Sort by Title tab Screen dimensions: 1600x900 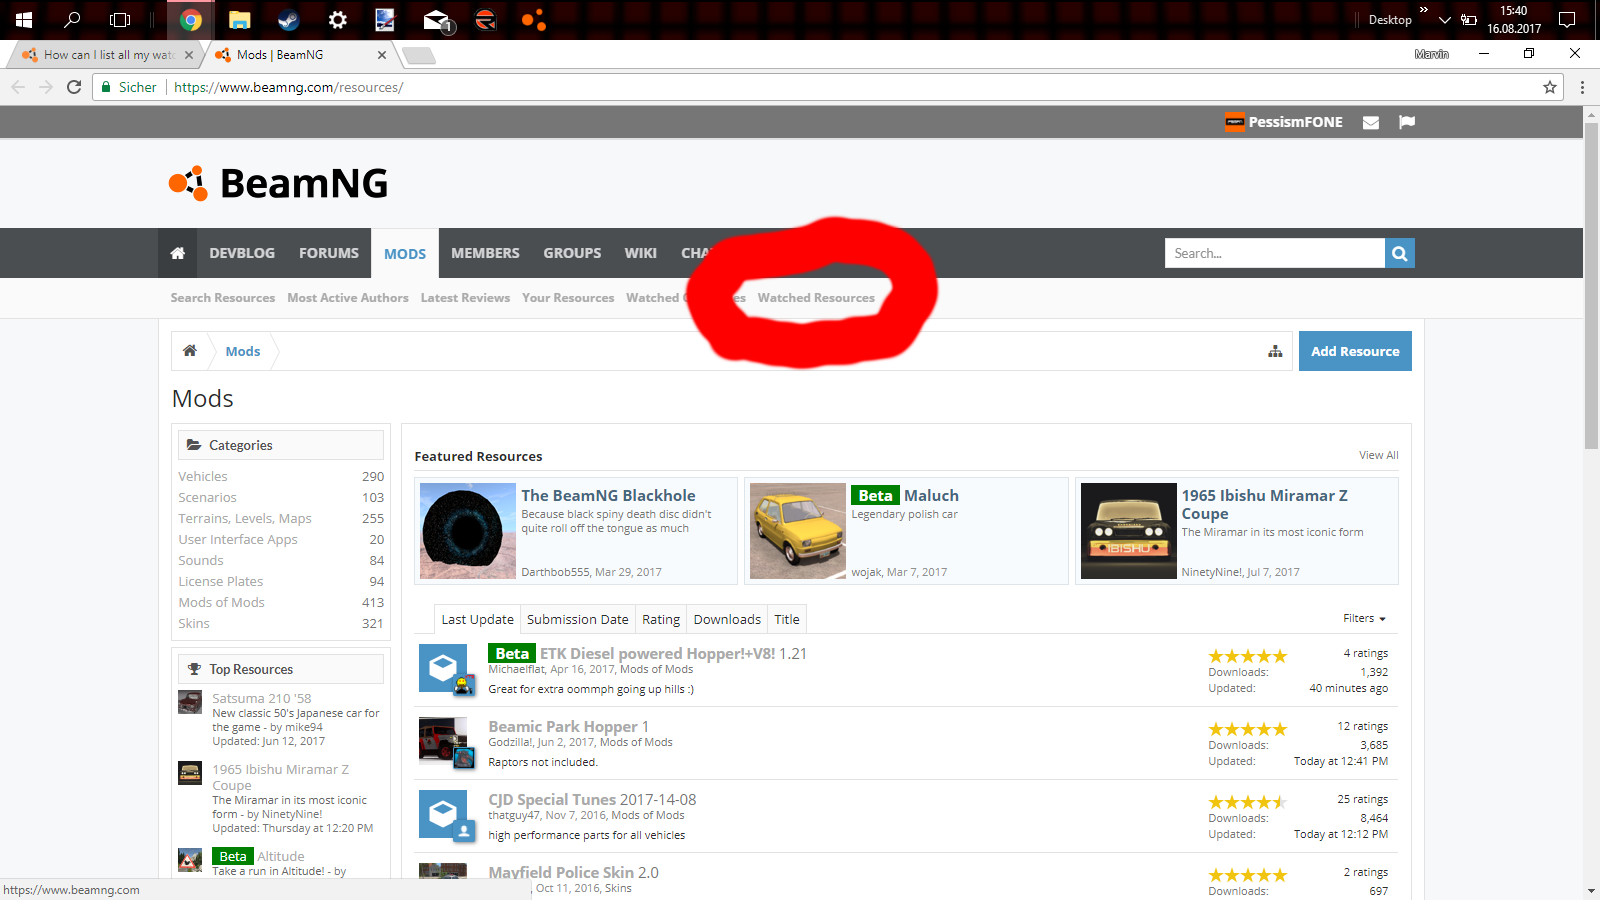(787, 619)
